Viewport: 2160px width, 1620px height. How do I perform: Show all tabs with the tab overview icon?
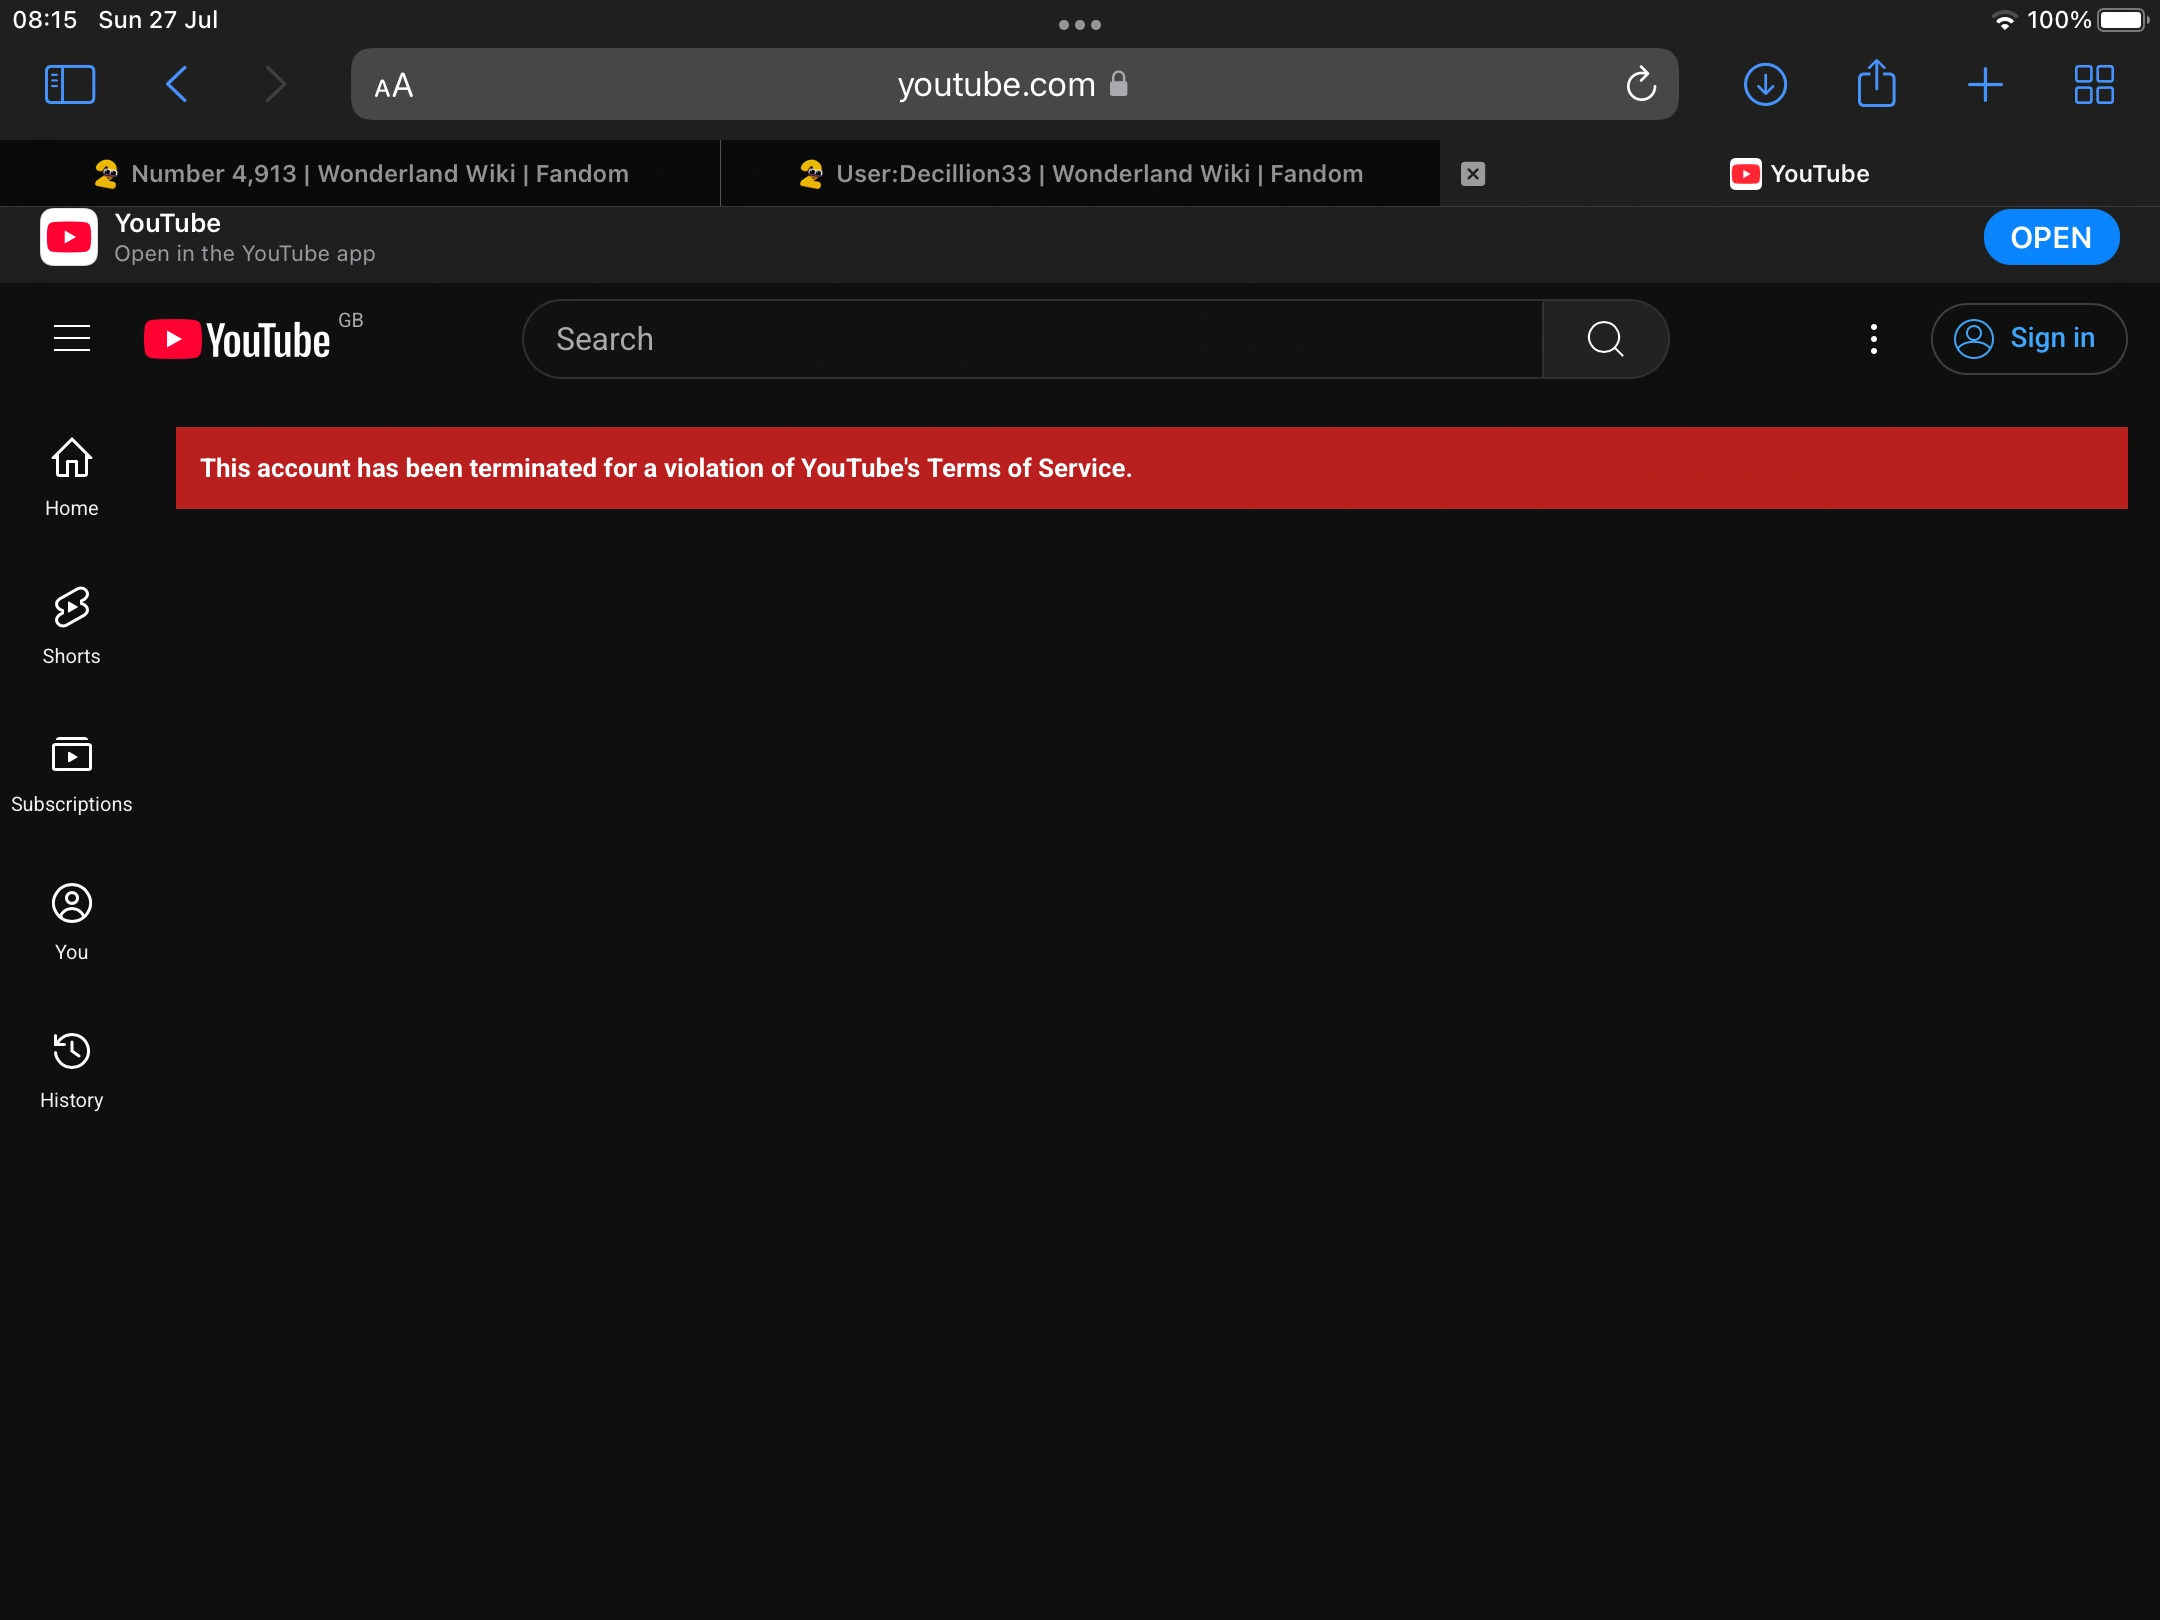tap(2093, 84)
